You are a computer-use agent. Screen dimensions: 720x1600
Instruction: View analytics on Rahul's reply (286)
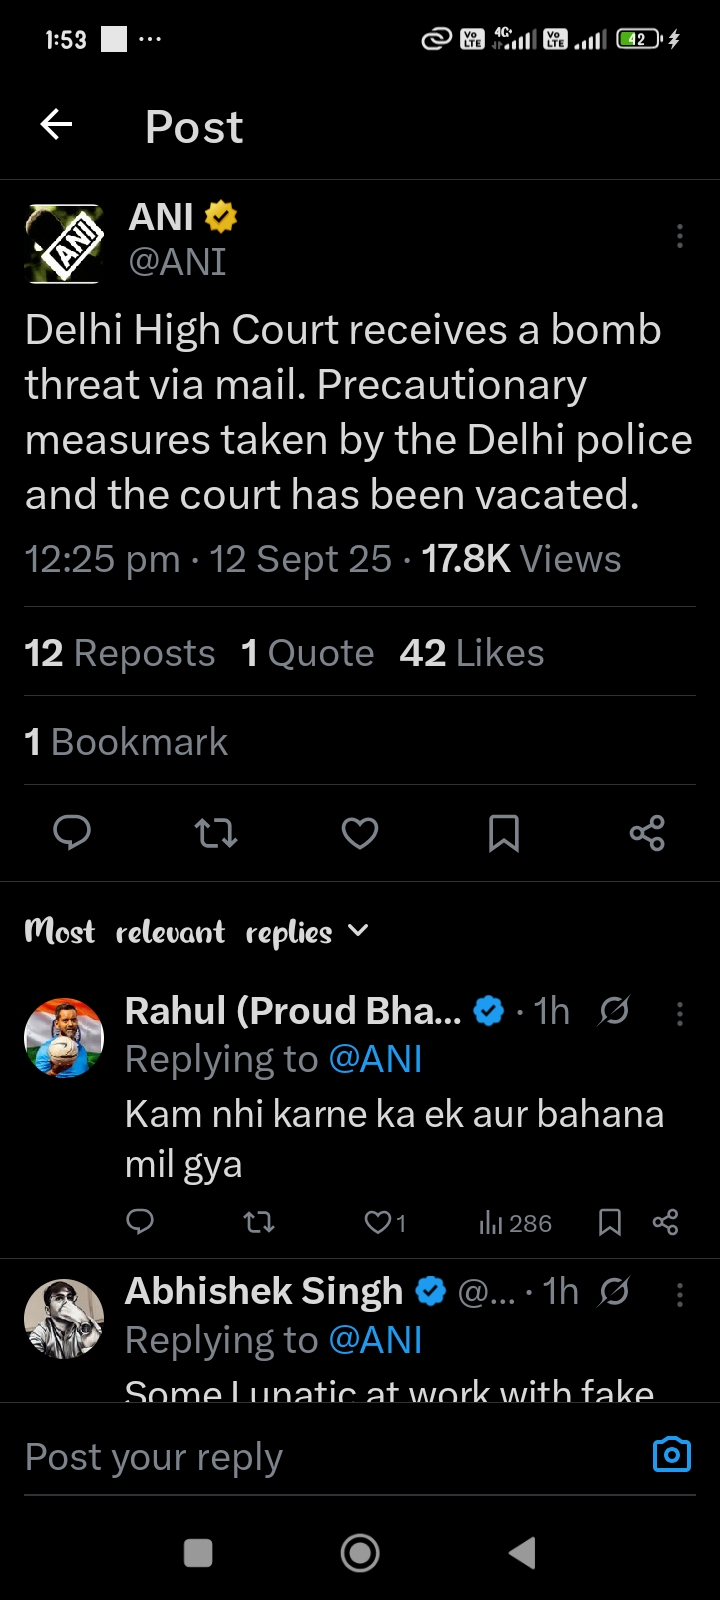pyautogui.click(x=516, y=1223)
